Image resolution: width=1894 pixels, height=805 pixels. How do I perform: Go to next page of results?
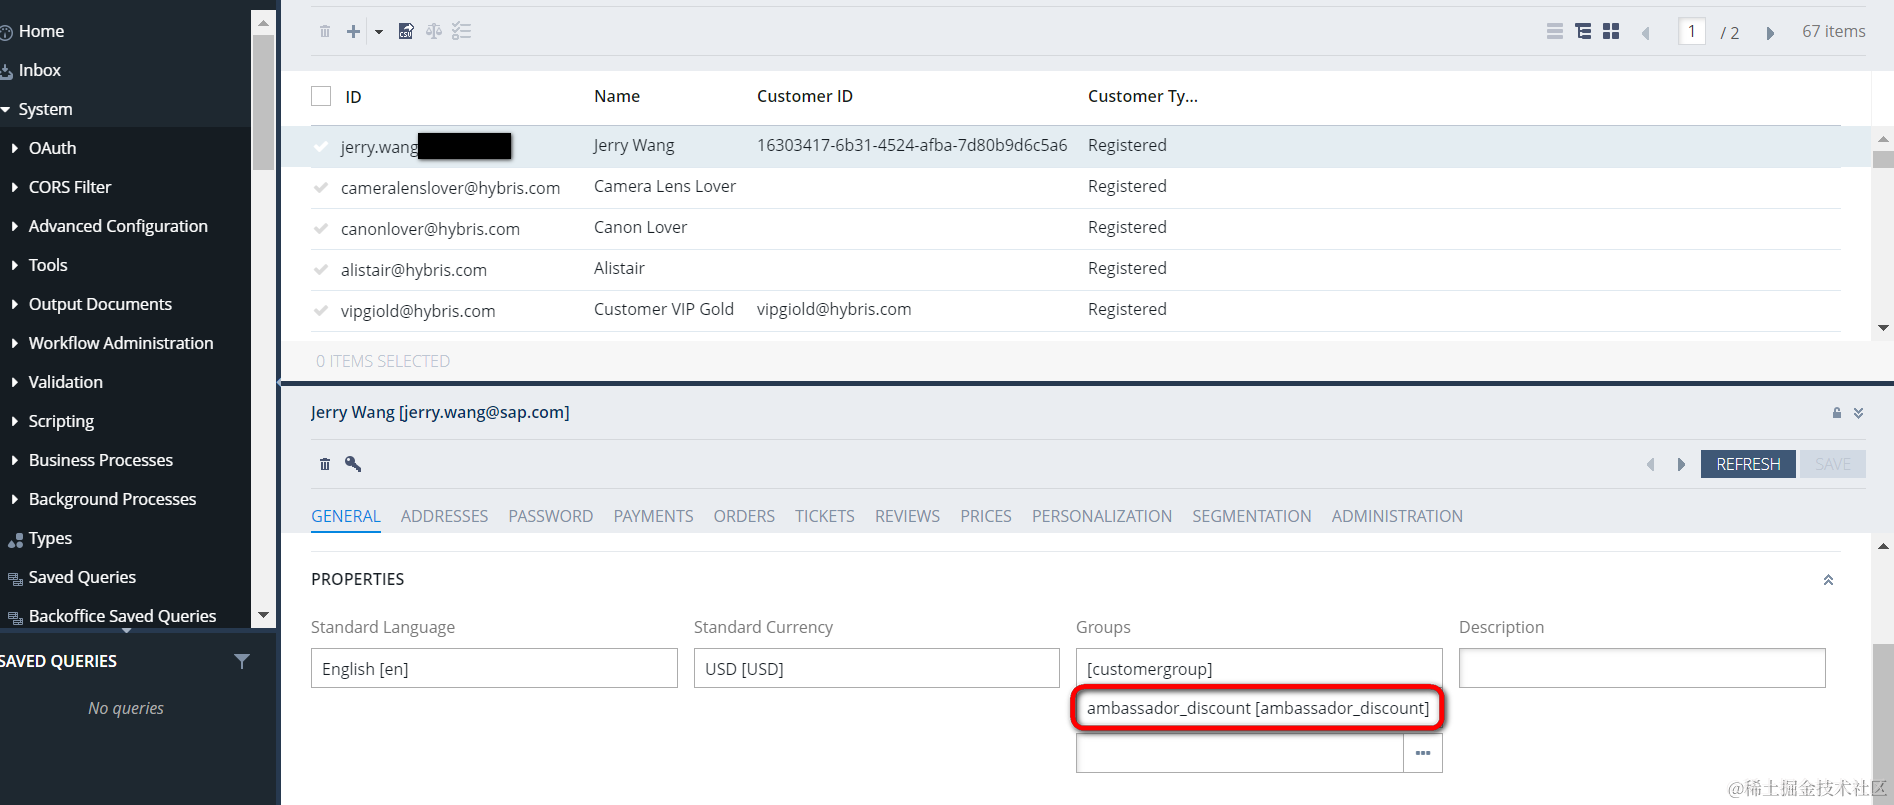pos(1770,33)
